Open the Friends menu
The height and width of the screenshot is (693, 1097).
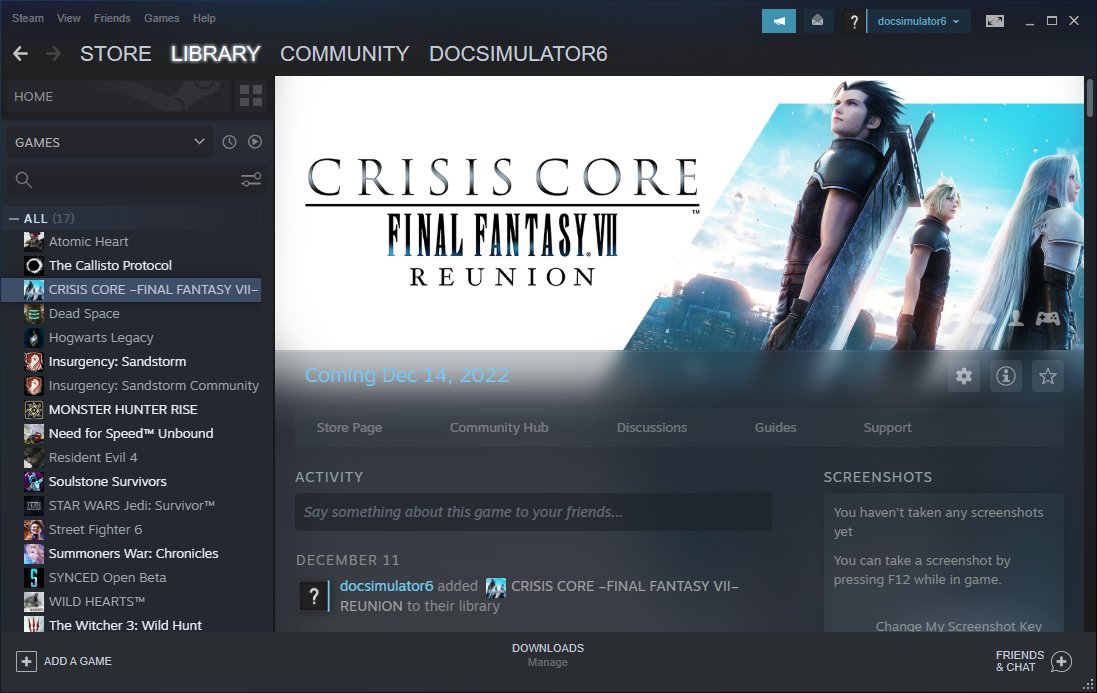(x=112, y=18)
